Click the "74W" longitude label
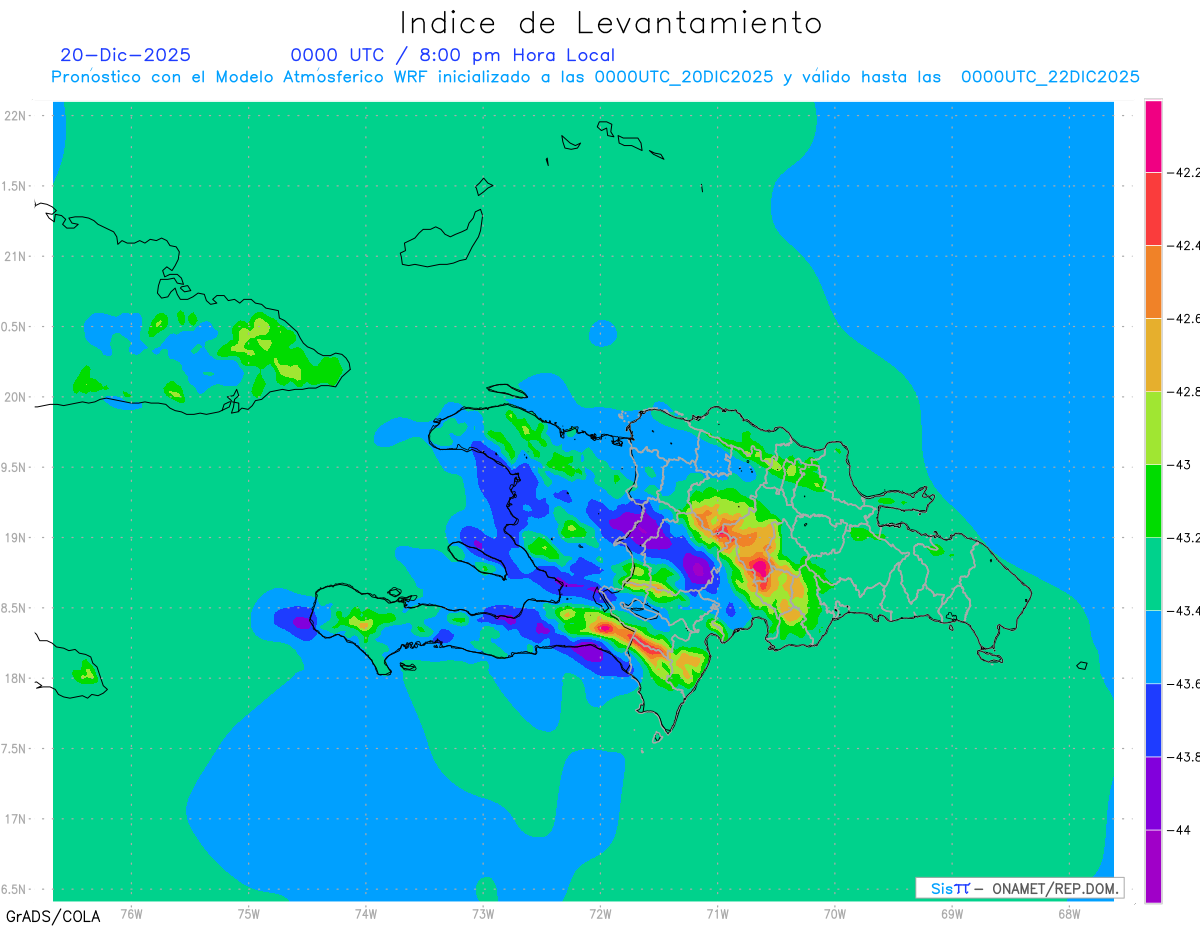Viewport: 1200px width, 927px height. tap(365, 913)
